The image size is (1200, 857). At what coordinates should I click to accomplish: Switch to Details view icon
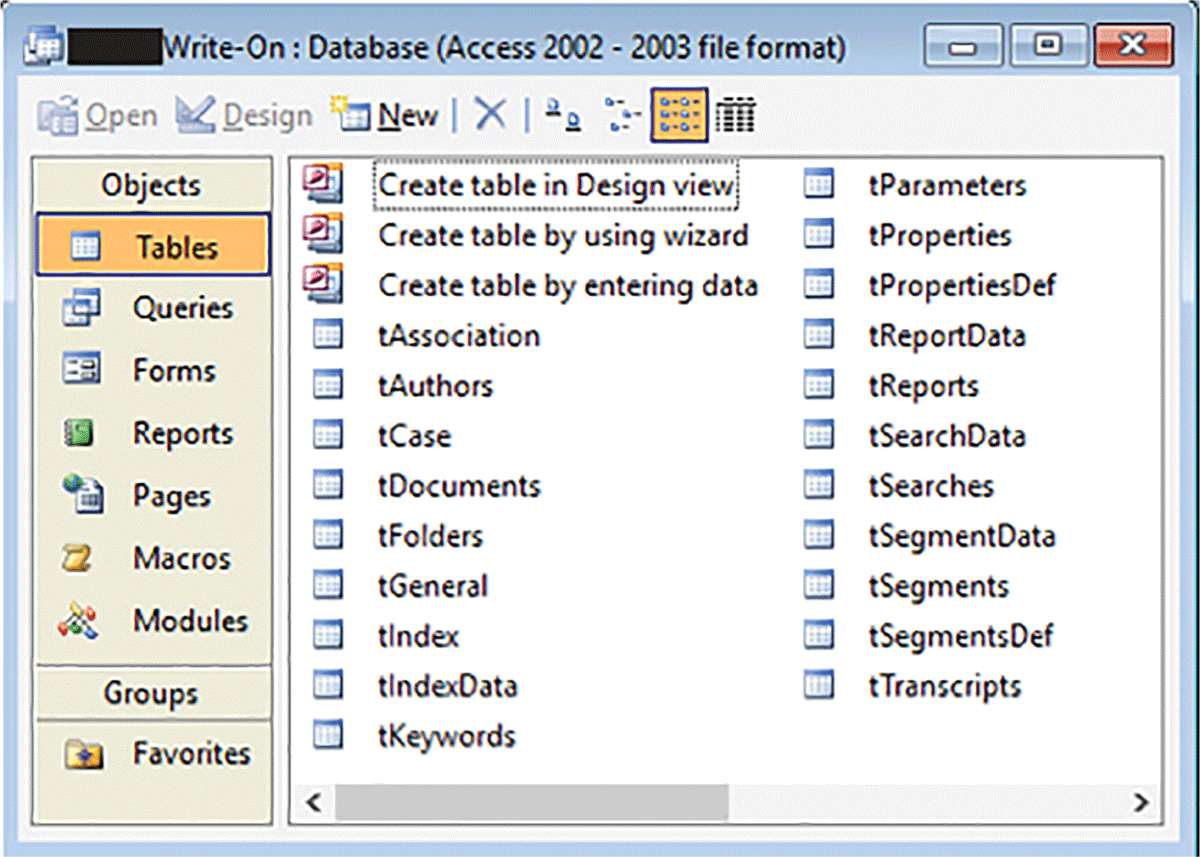(736, 116)
